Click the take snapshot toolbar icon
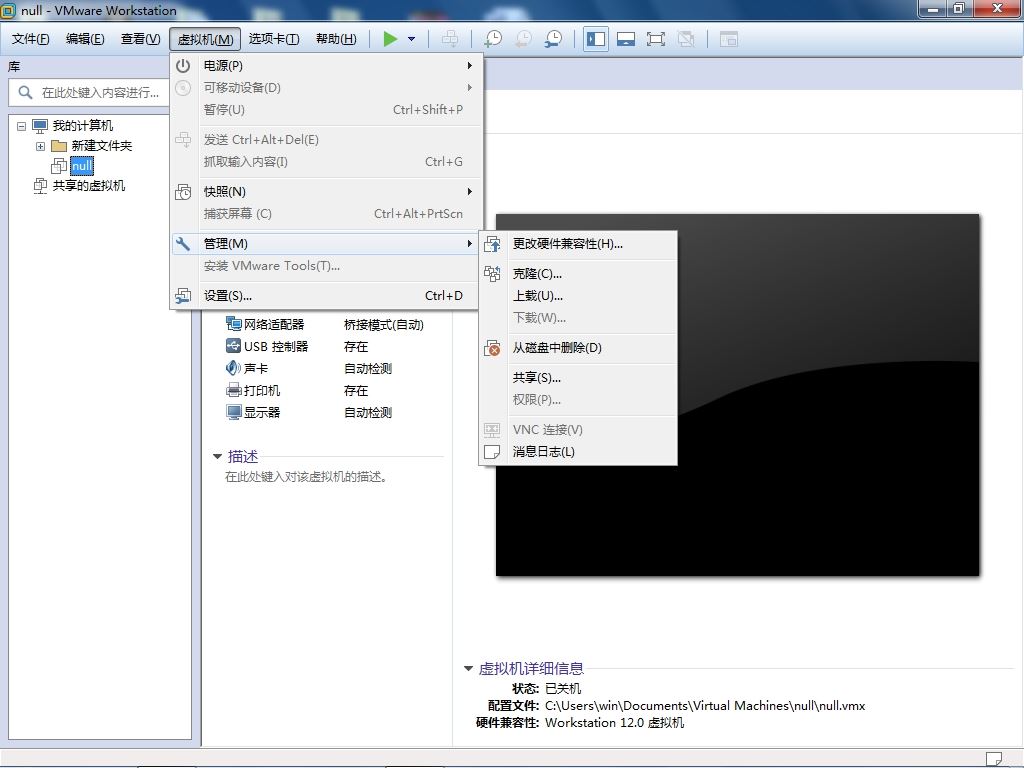1024x768 pixels. [493, 39]
